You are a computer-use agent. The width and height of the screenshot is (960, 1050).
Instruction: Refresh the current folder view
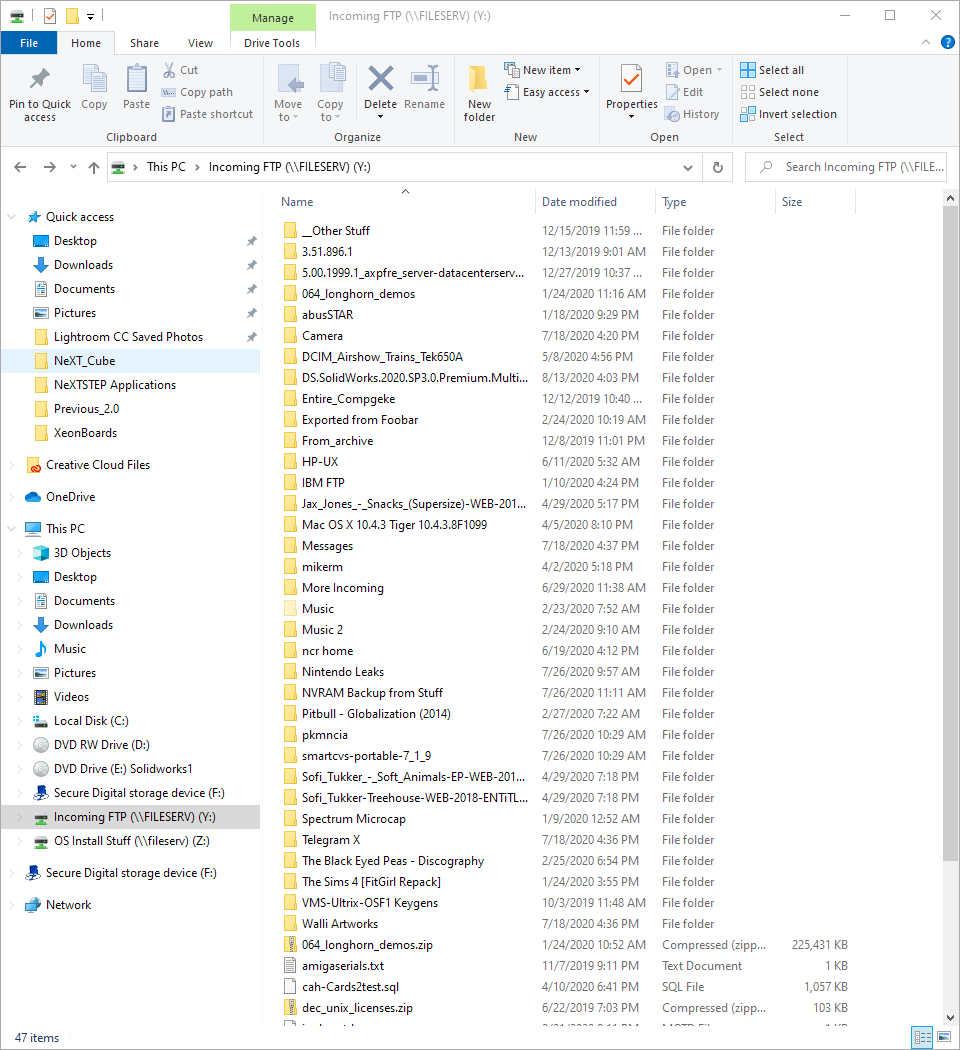(717, 168)
